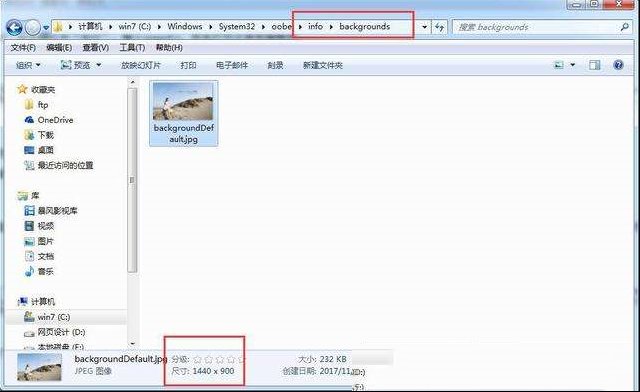Click the 新建文件夹 new folder button
This screenshot has height=392, width=640.
click(x=322, y=65)
